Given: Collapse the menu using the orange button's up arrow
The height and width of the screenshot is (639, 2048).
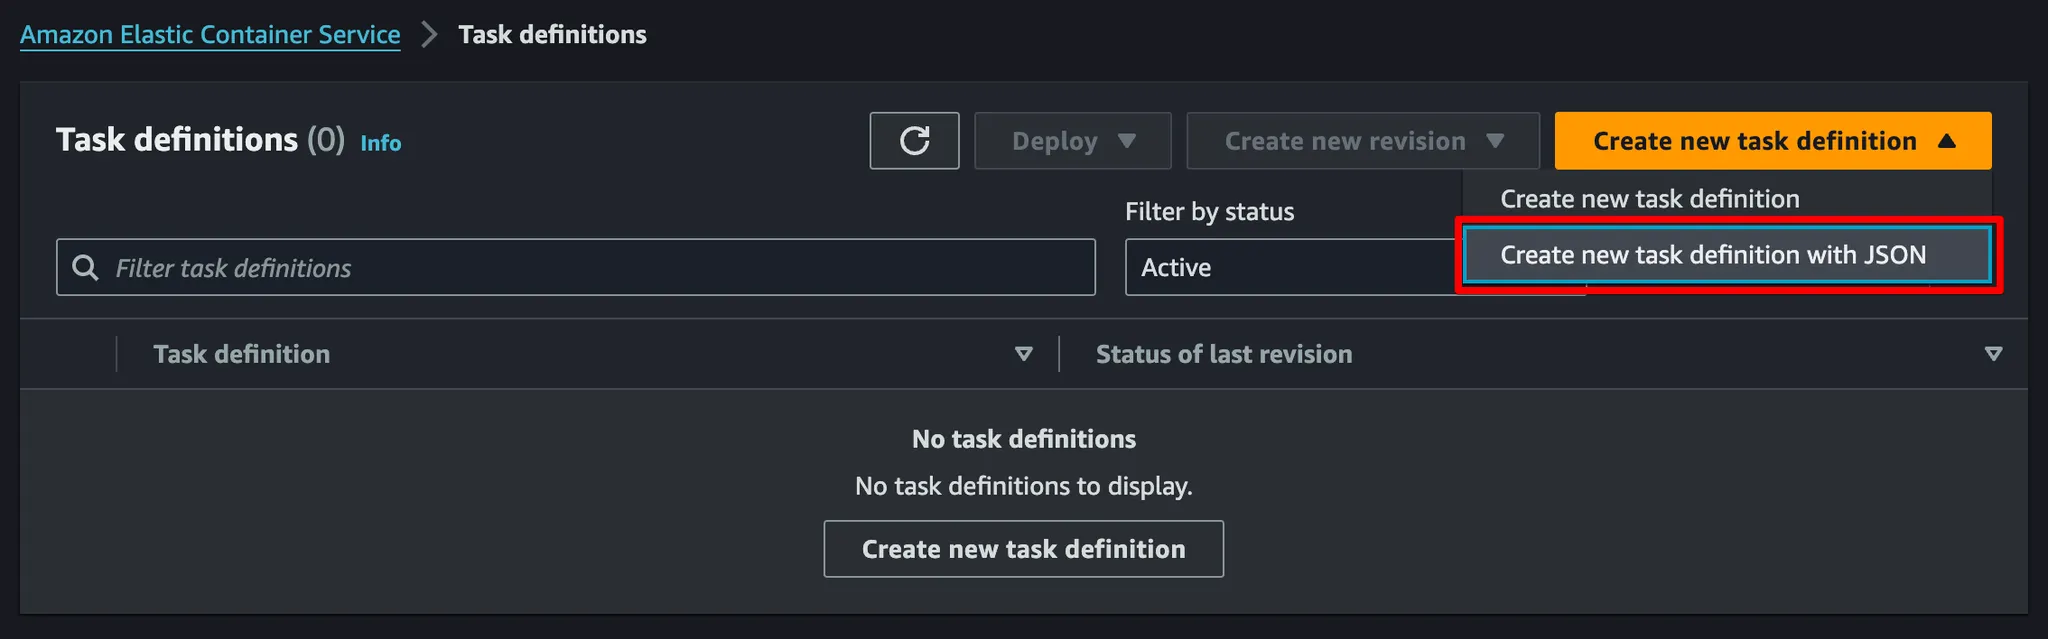Looking at the screenshot, I should pos(1946,141).
